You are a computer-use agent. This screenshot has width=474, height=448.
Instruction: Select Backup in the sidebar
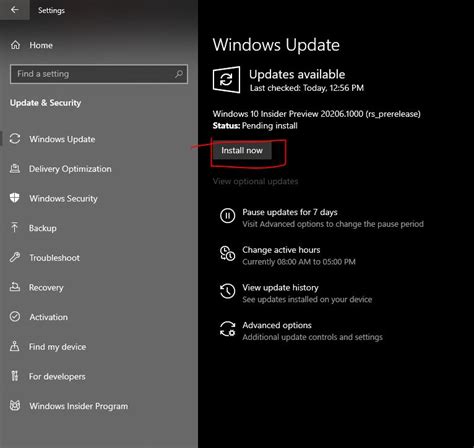43,228
